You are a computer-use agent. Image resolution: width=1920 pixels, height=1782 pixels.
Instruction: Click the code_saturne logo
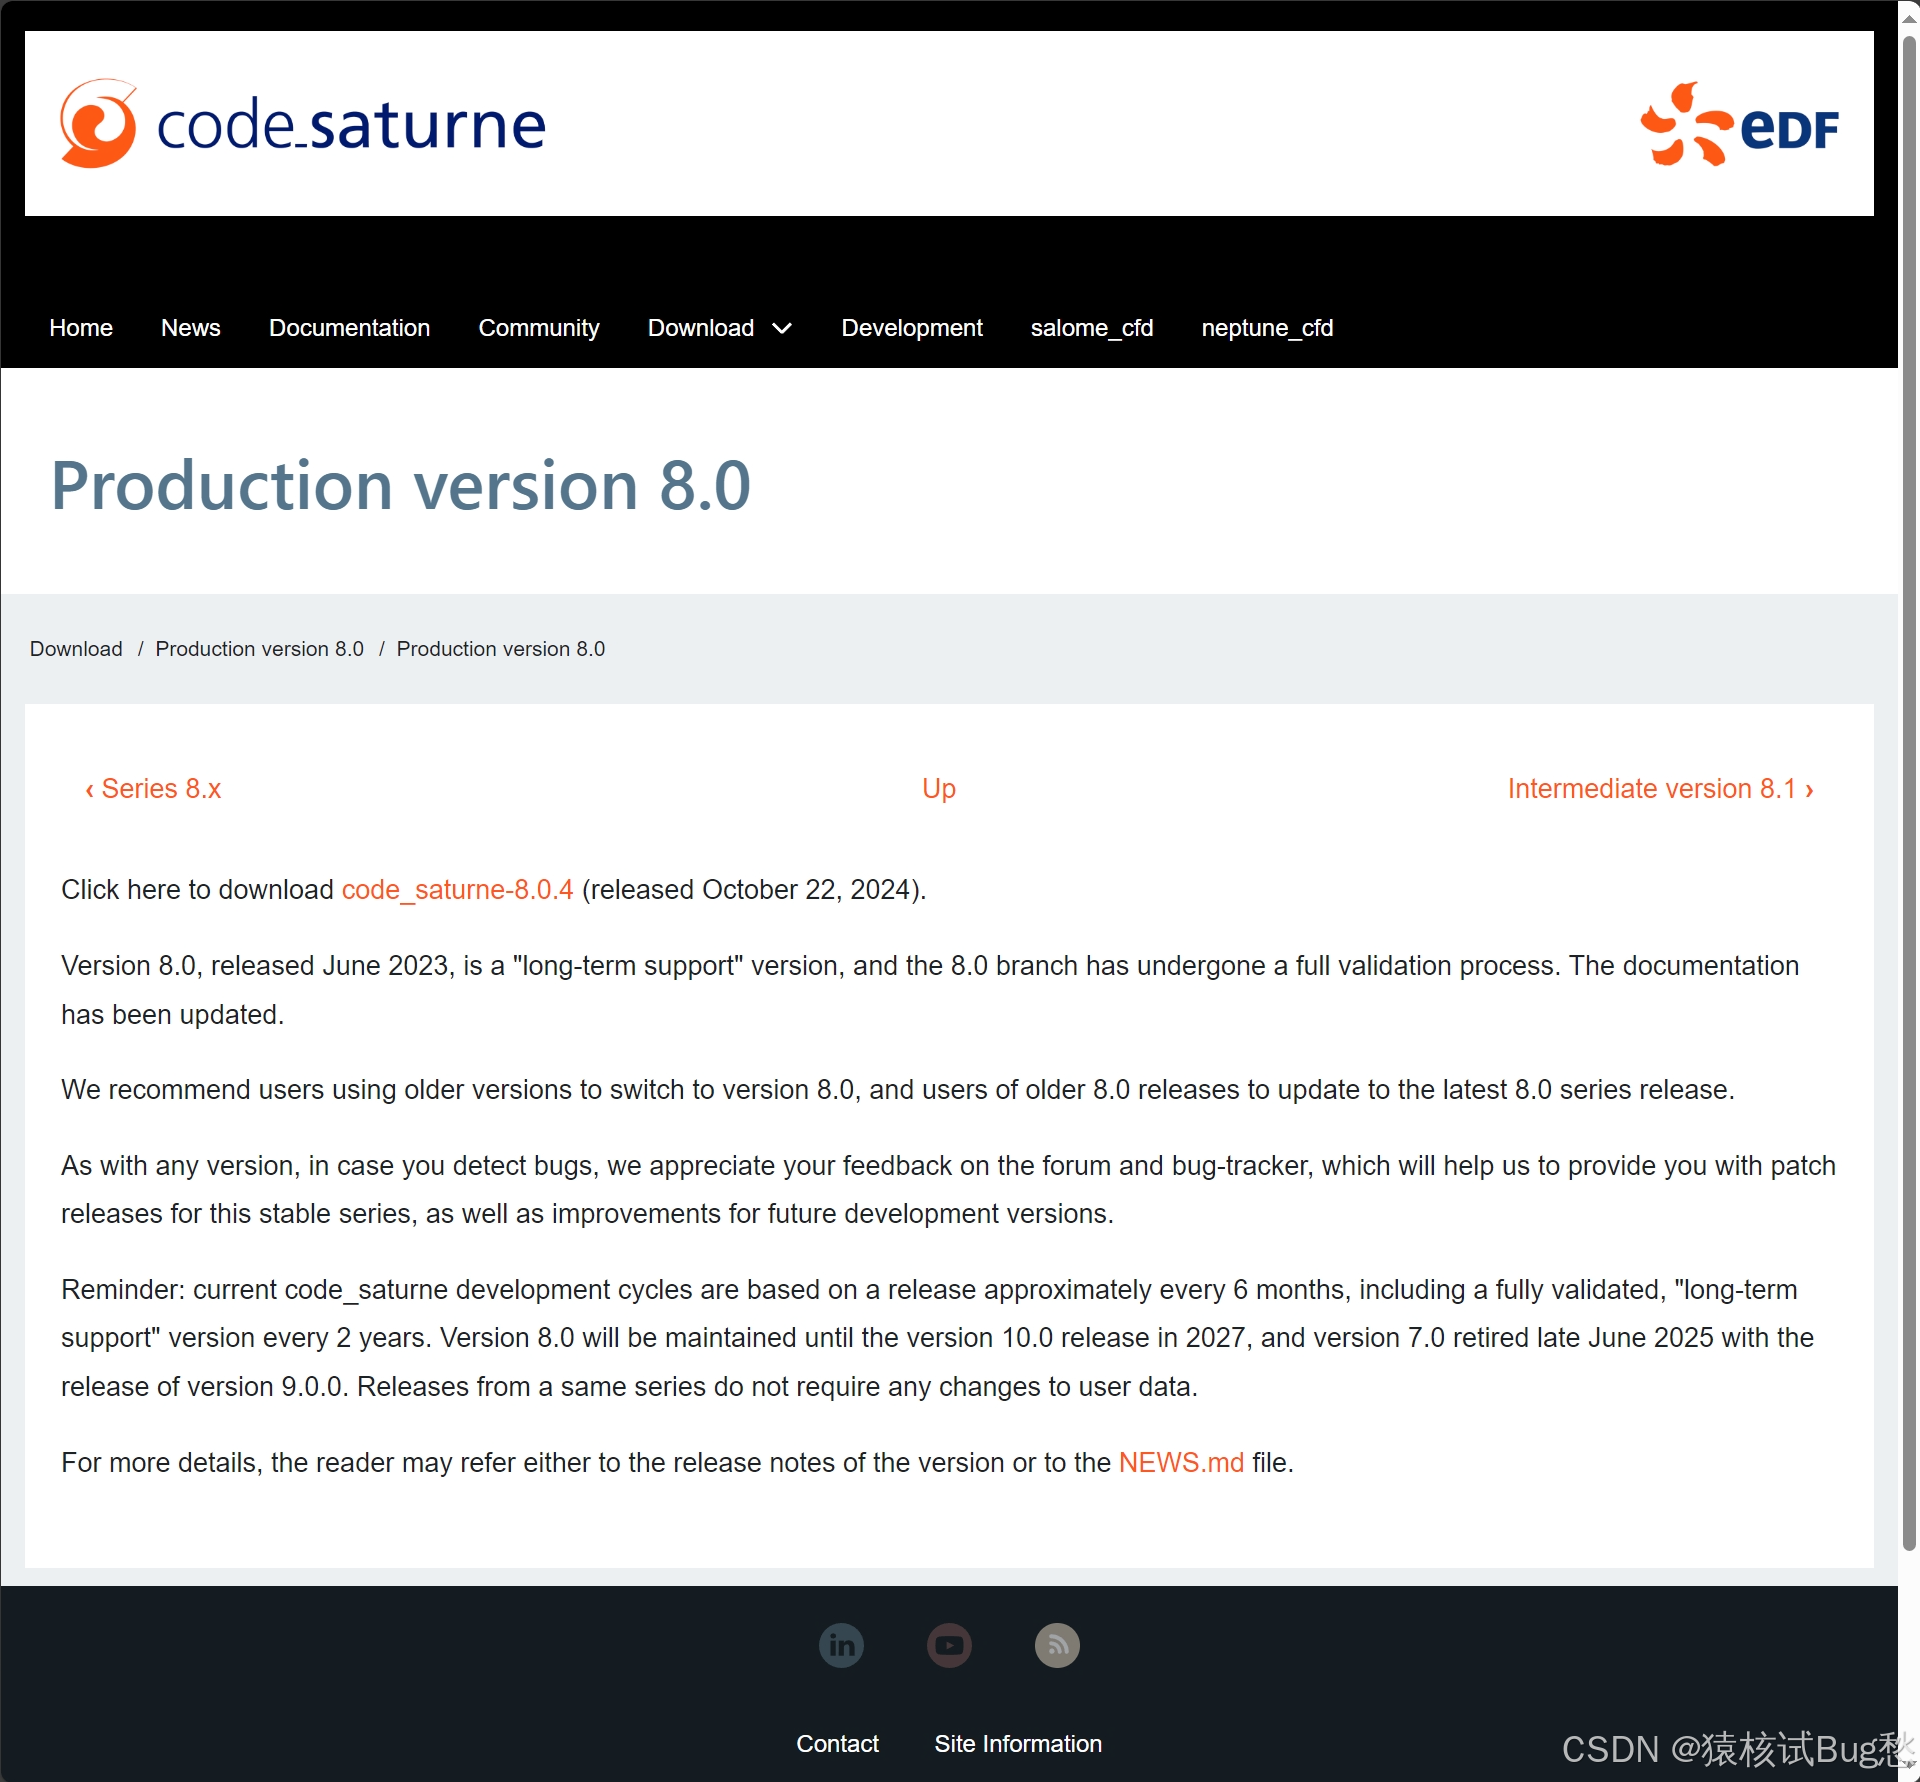[302, 124]
